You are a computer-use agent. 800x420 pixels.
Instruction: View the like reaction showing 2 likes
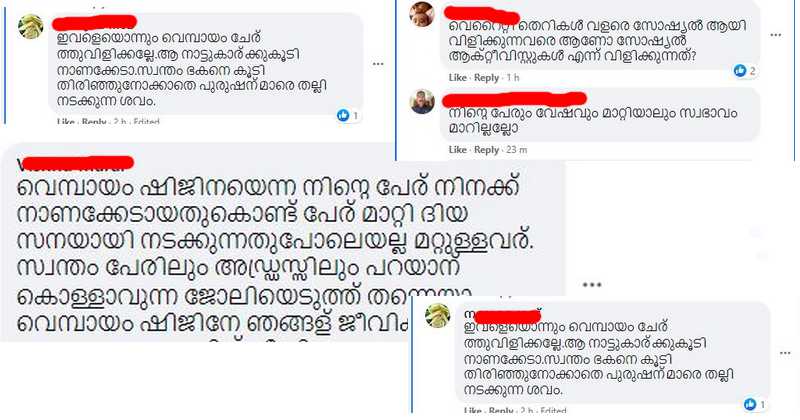tap(745, 71)
